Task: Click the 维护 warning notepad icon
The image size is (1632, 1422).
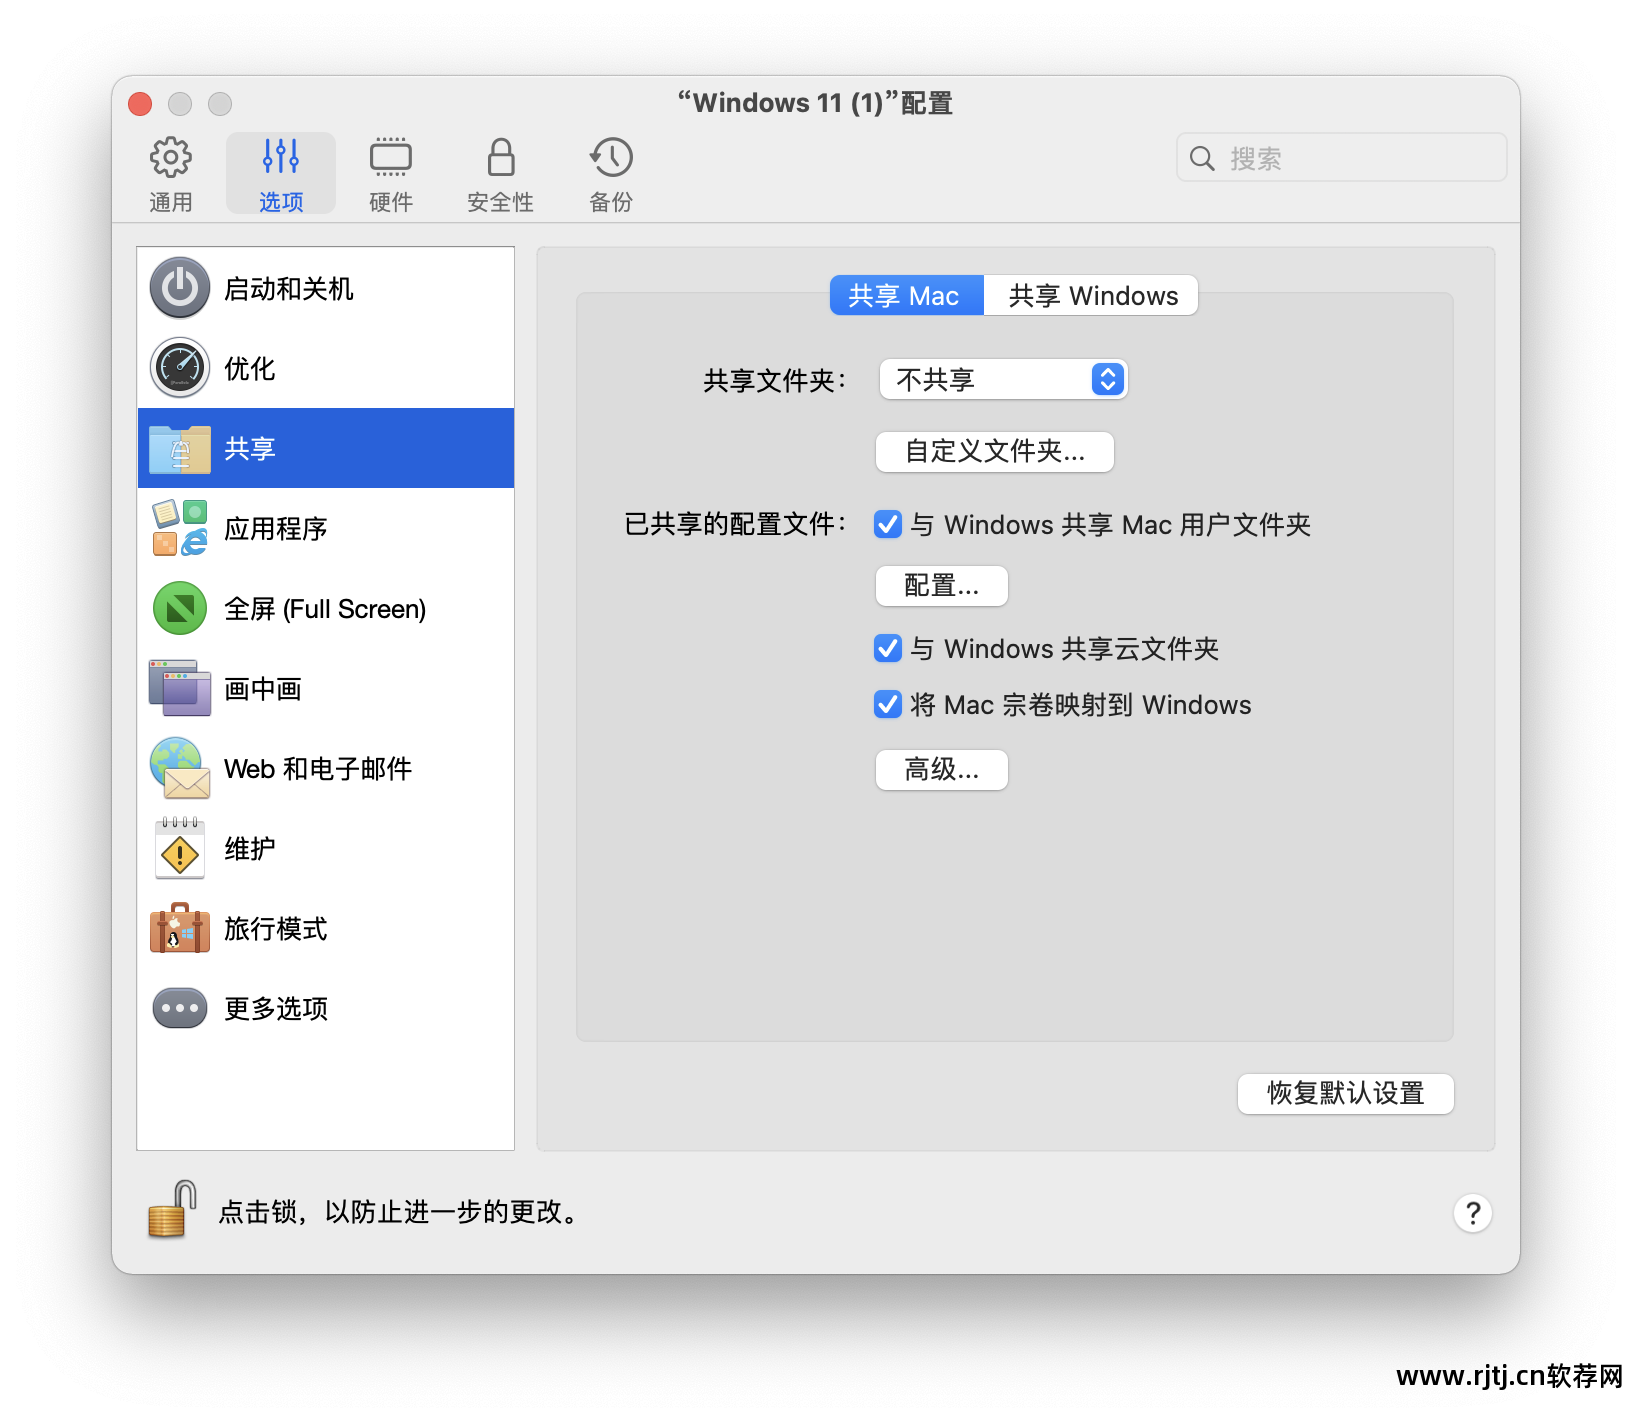Action: [180, 848]
